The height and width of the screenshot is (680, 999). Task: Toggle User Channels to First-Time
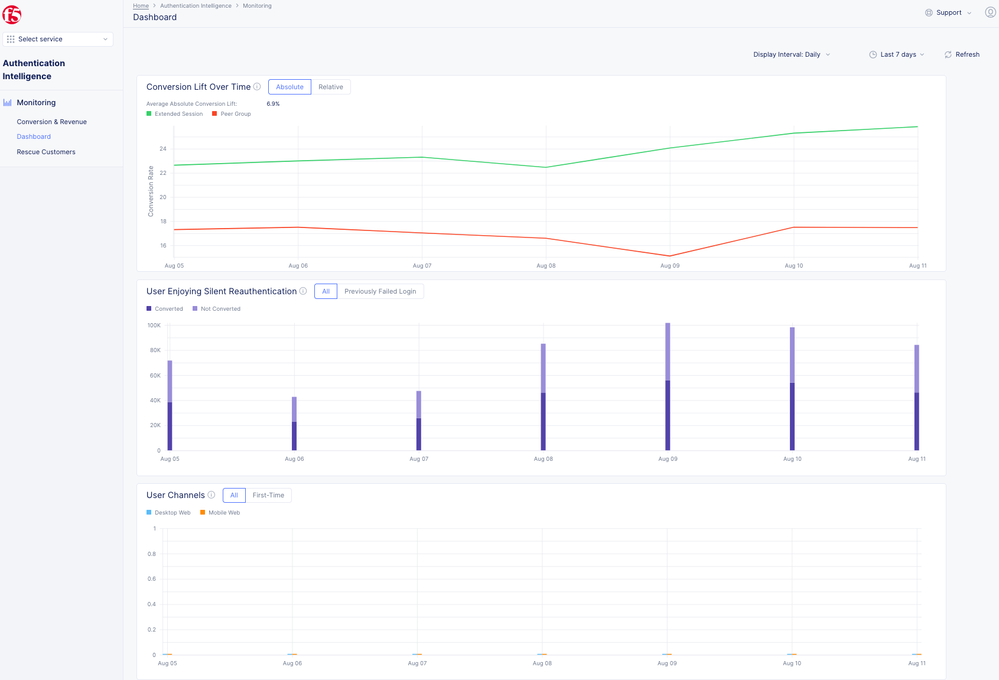(x=268, y=495)
